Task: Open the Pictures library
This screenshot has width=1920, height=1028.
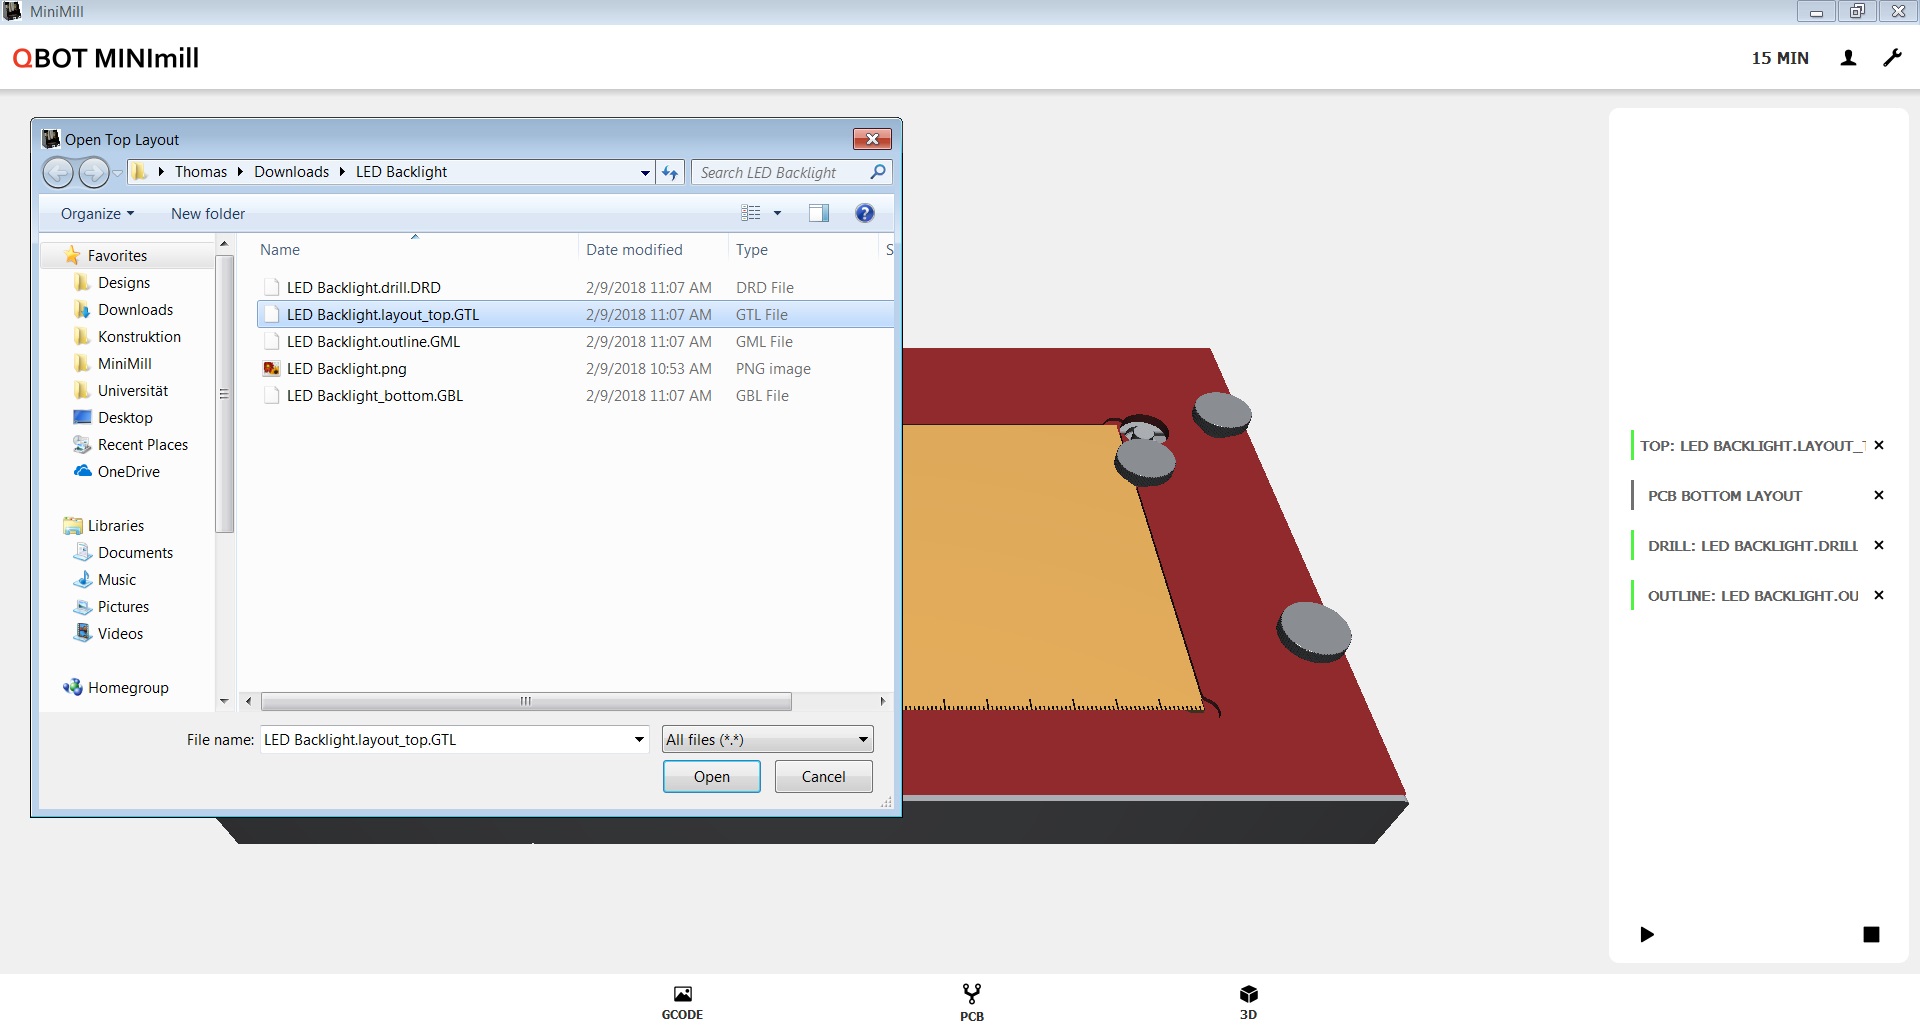Action: [123, 607]
